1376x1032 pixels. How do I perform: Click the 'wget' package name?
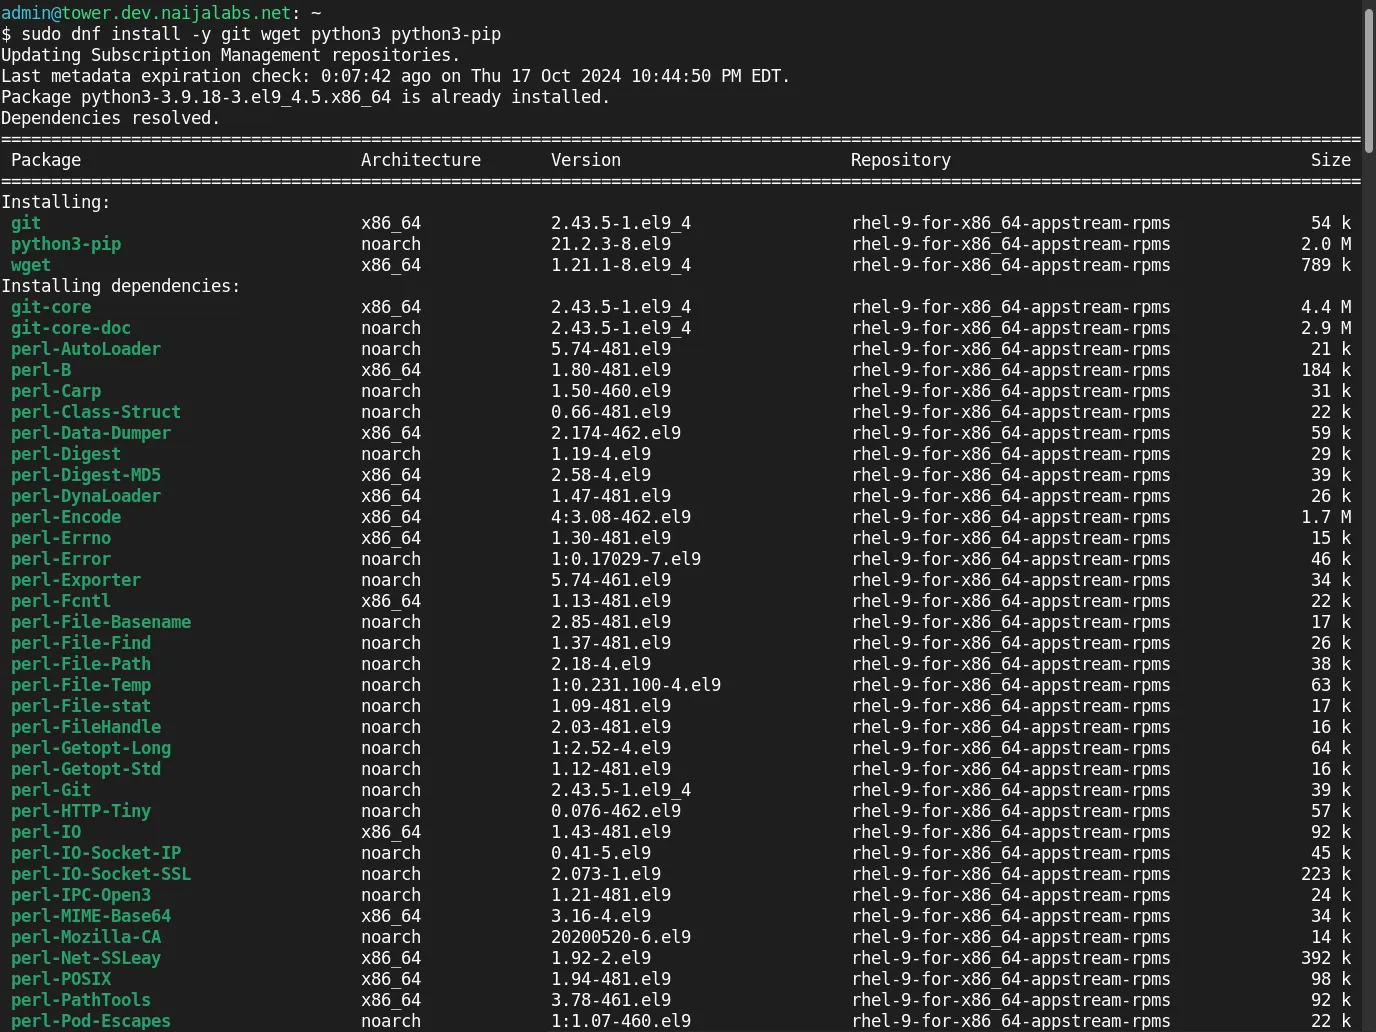tap(31, 265)
